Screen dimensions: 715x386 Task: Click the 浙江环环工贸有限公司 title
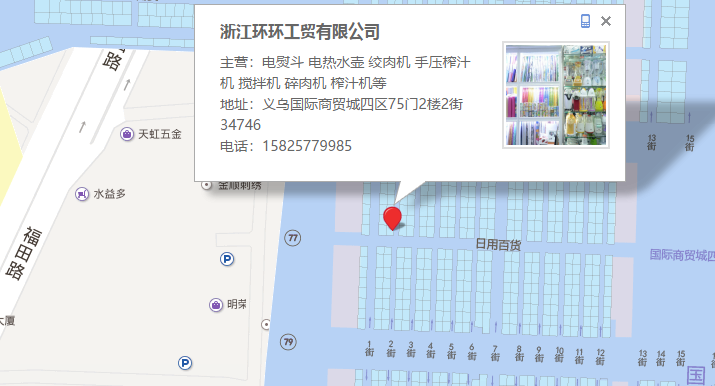tap(300, 32)
